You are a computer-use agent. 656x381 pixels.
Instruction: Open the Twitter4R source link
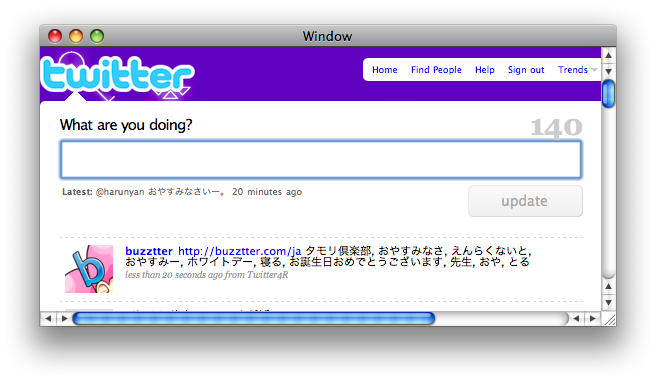(267, 275)
